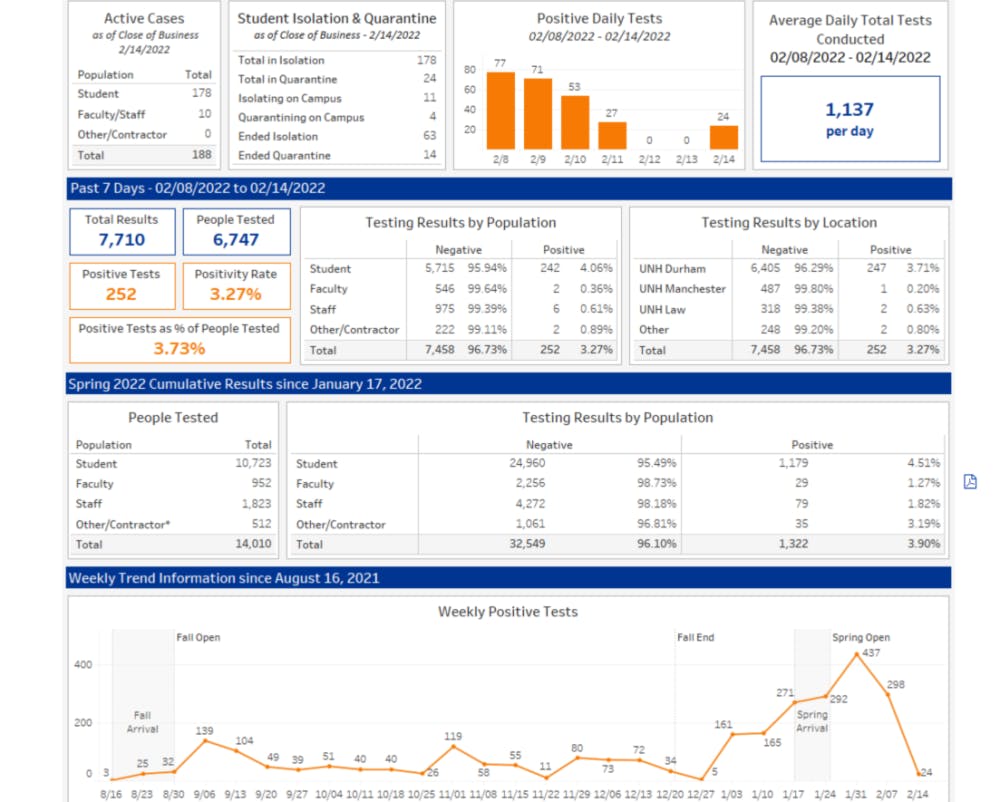Image resolution: width=1000 pixels, height=802 pixels.
Task: Click the Positive Tests 252 card
Action: coord(122,285)
